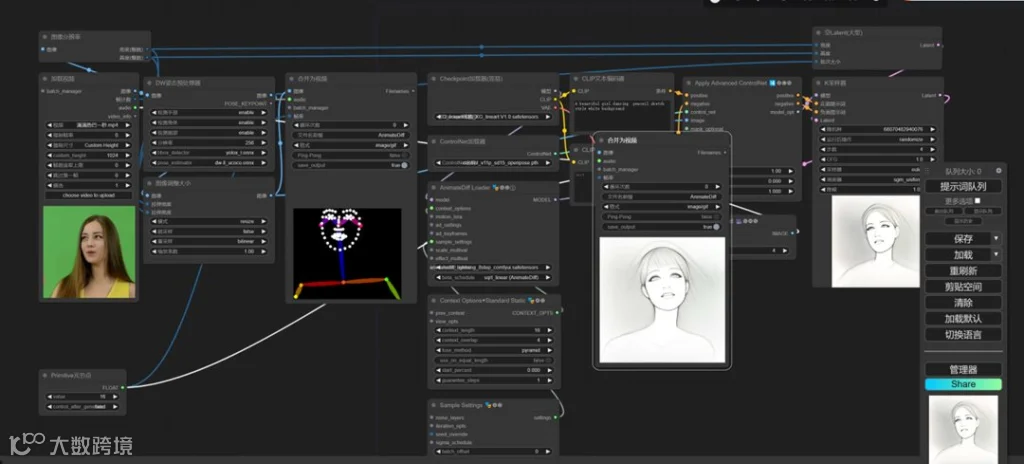The height and width of the screenshot is (464, 1024).
Task: Open the dropdown arrow beside 保存
Action: [996, 239]
